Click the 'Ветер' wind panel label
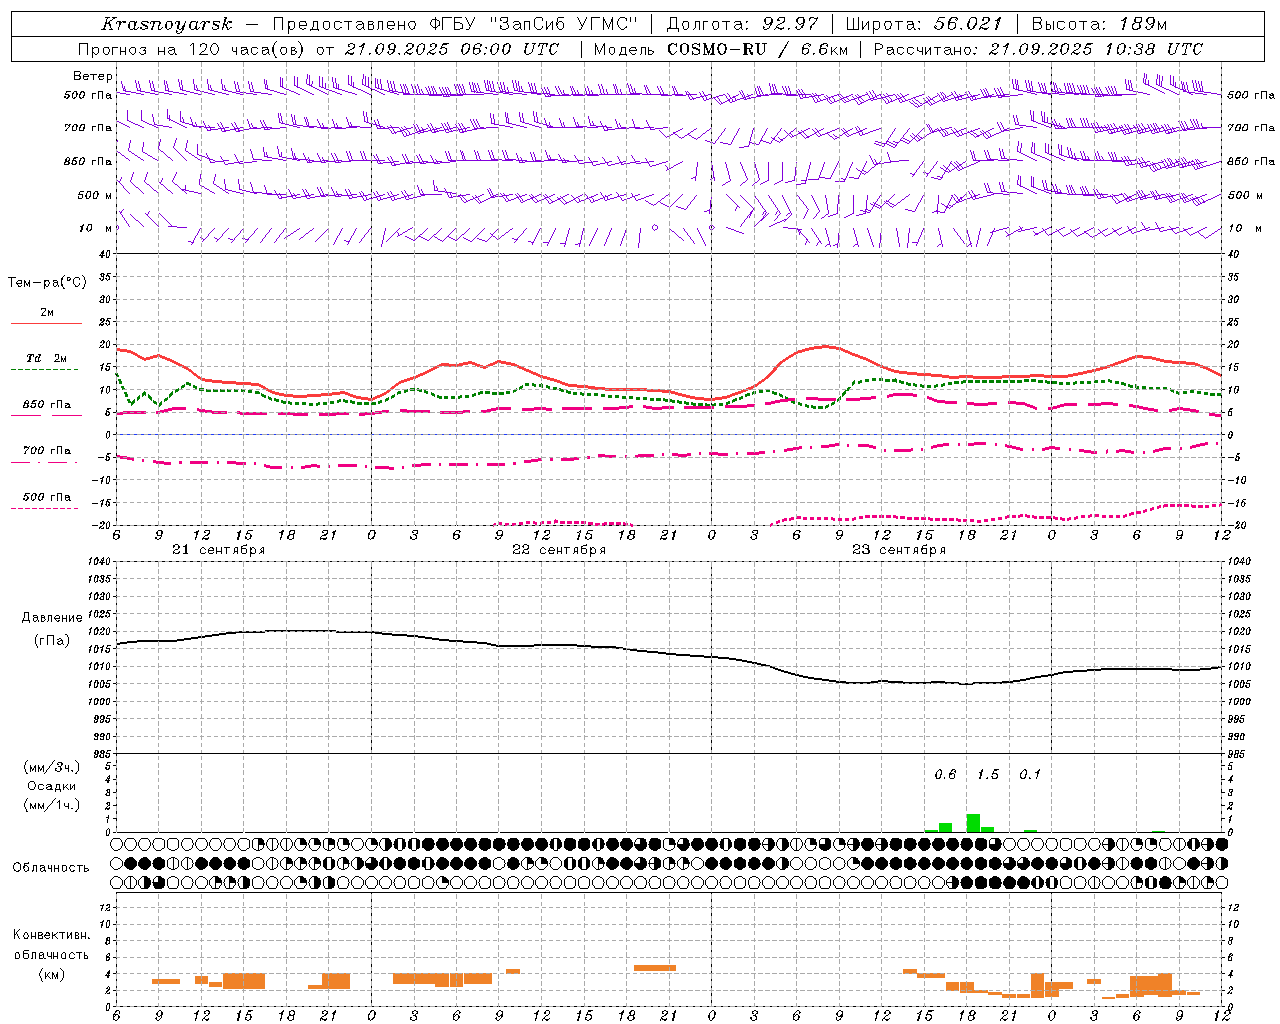Viewport: 1280px width, 1024px height. pyautogui.click(x=92, y=77)
